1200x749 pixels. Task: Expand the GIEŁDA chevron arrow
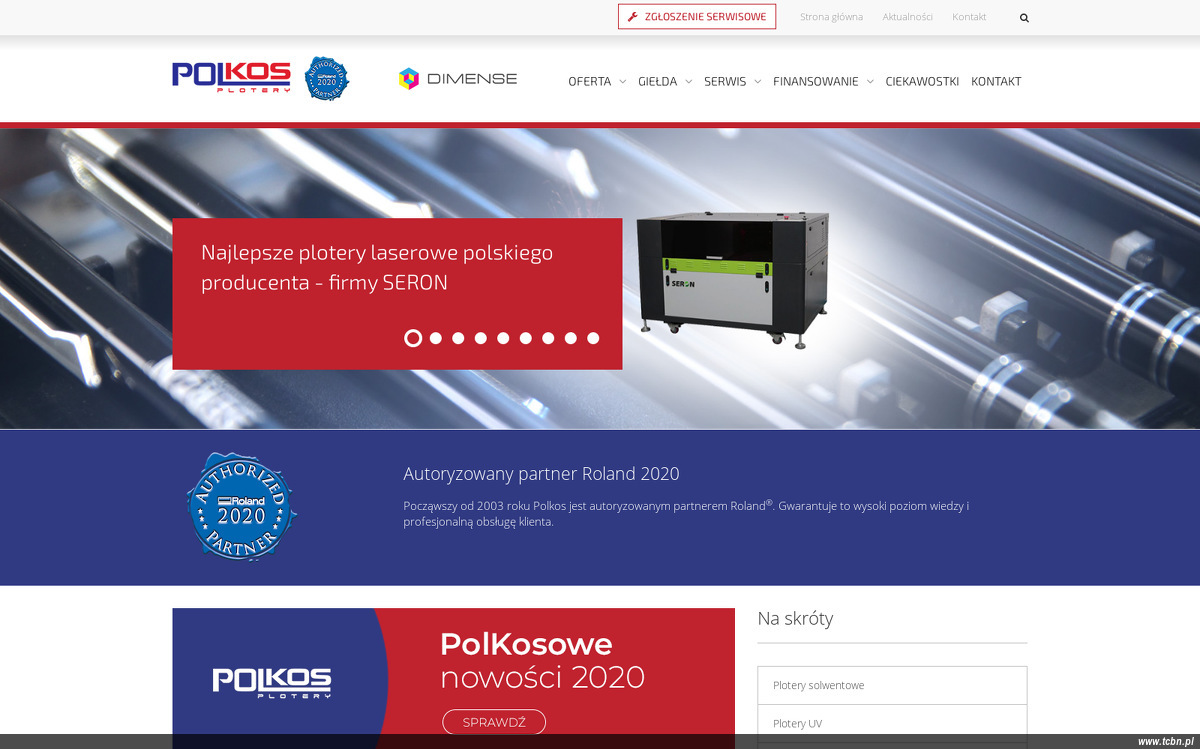point(688,82)
